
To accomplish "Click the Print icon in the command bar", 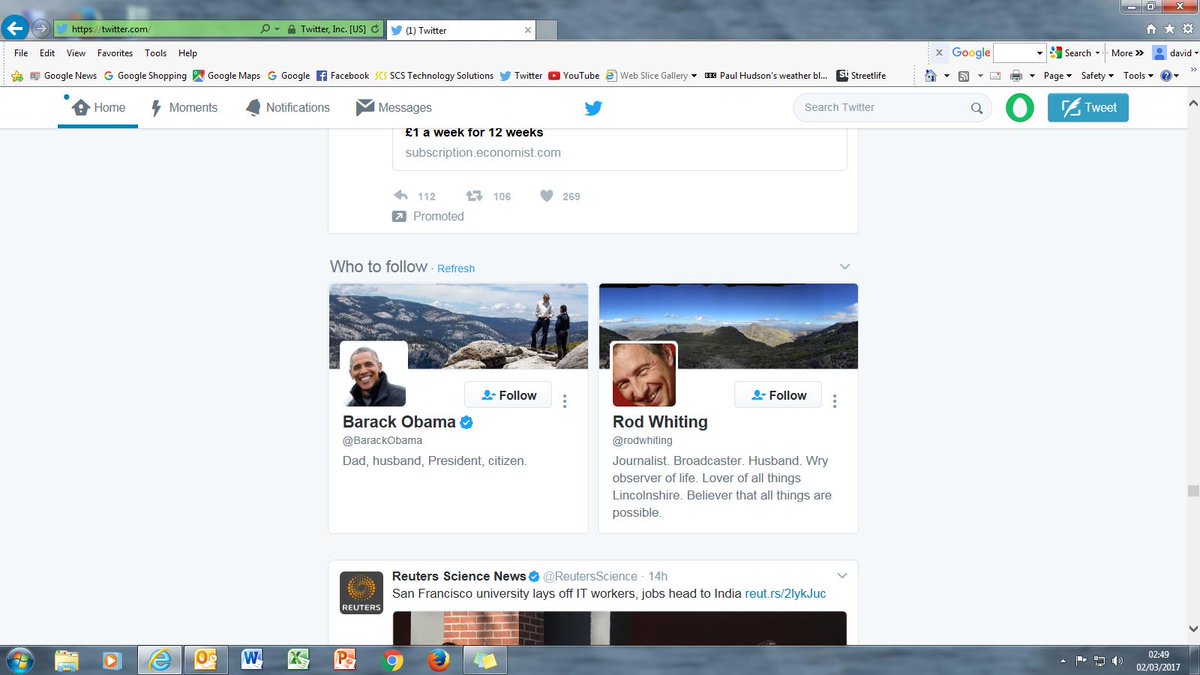I will coord(1016,75).
